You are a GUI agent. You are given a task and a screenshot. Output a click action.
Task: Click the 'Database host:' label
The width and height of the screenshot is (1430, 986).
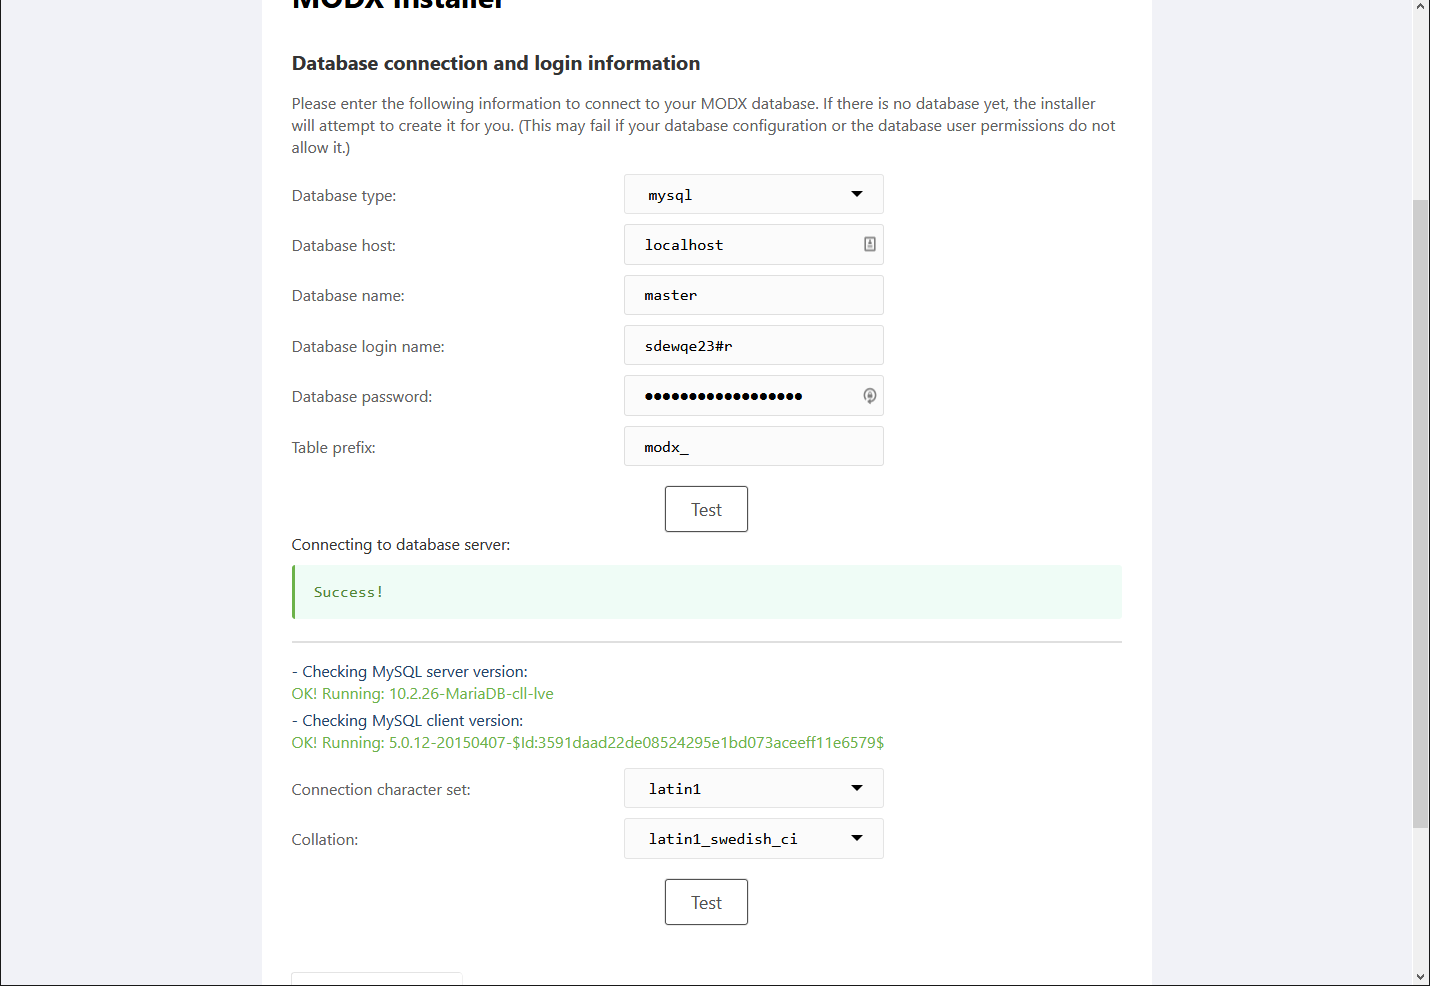(x=344, y=246)
